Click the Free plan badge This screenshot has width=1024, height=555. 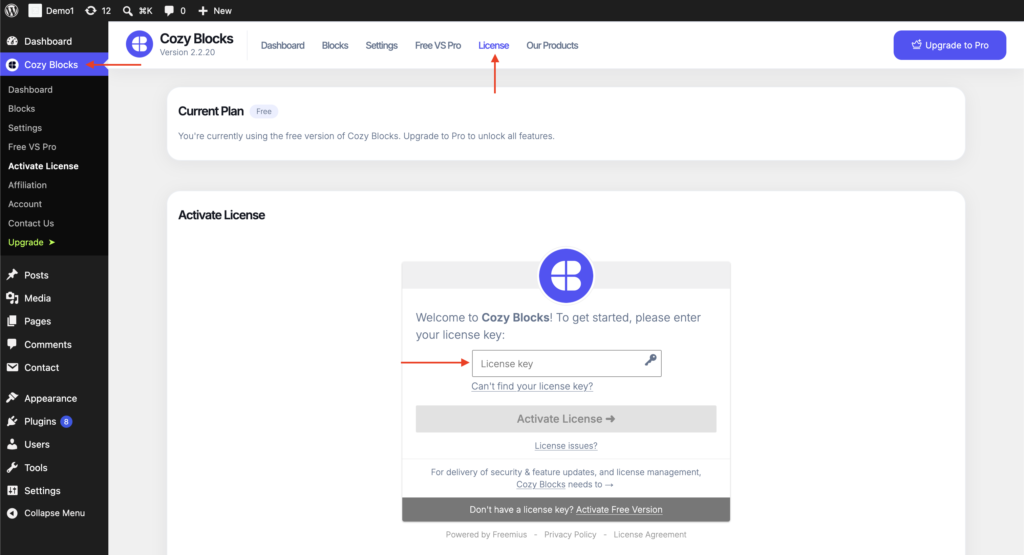point(264,112)
